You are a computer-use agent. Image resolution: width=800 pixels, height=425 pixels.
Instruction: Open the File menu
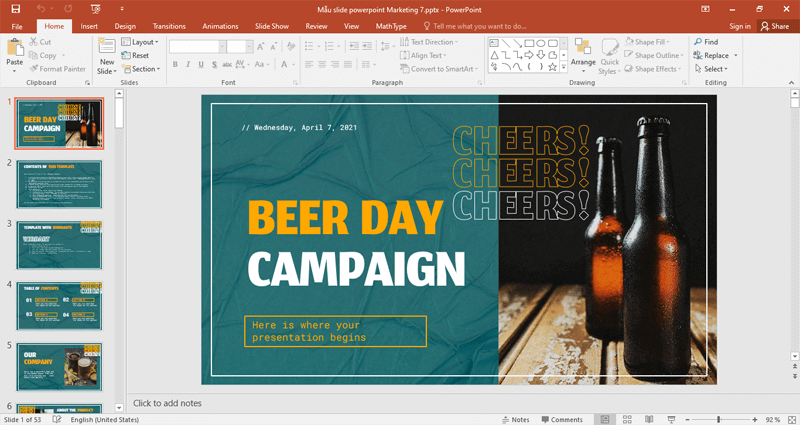click(17, 26)
